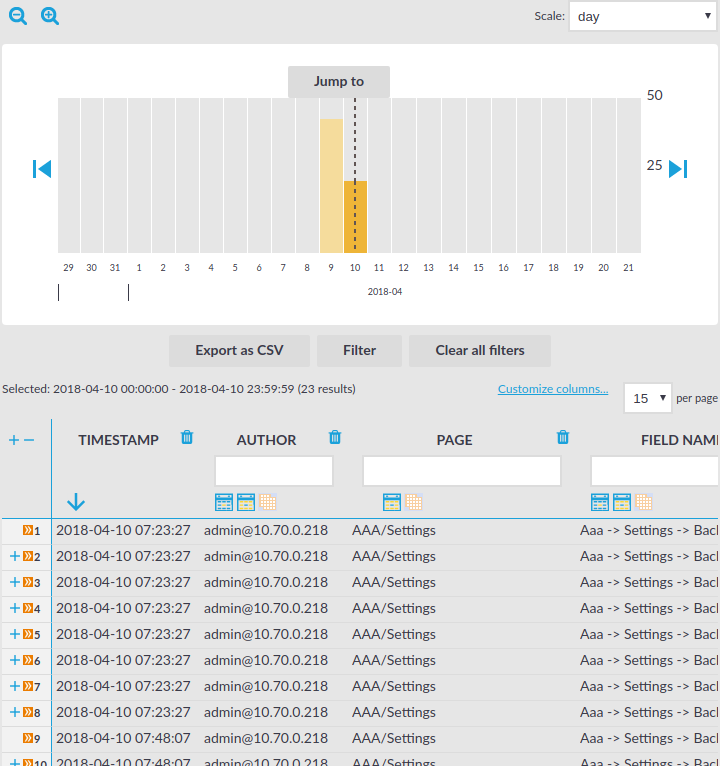Expand row 7 details
This screenshot has width=720, height=766.
15,686
